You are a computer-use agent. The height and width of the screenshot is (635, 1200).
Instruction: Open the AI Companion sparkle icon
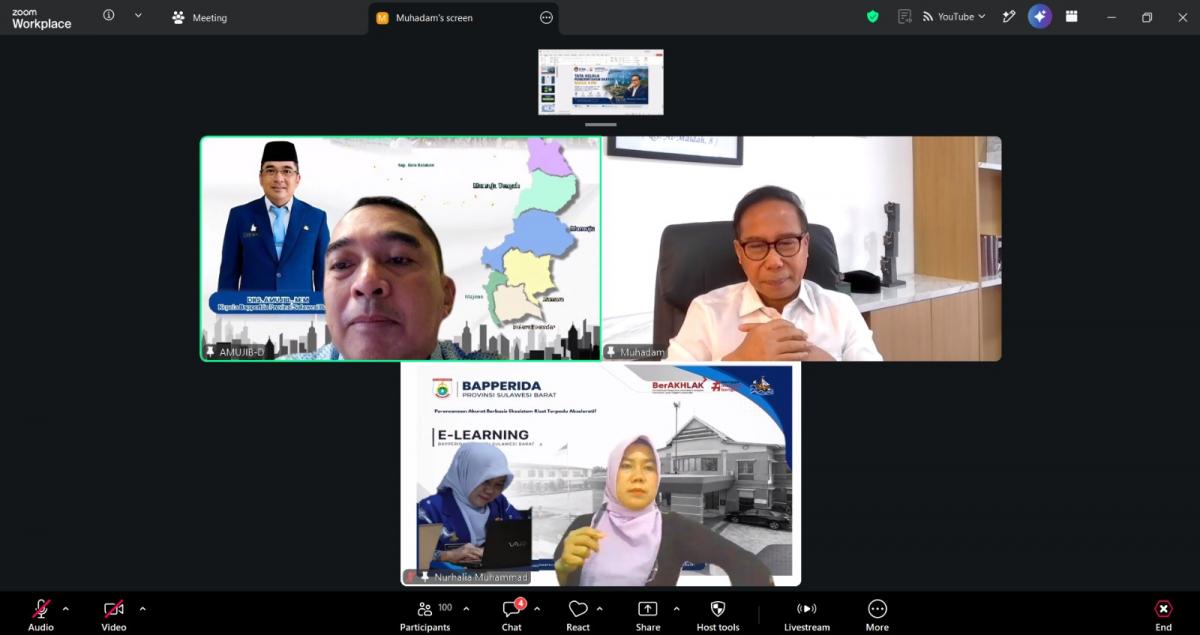click(1040, 16)
